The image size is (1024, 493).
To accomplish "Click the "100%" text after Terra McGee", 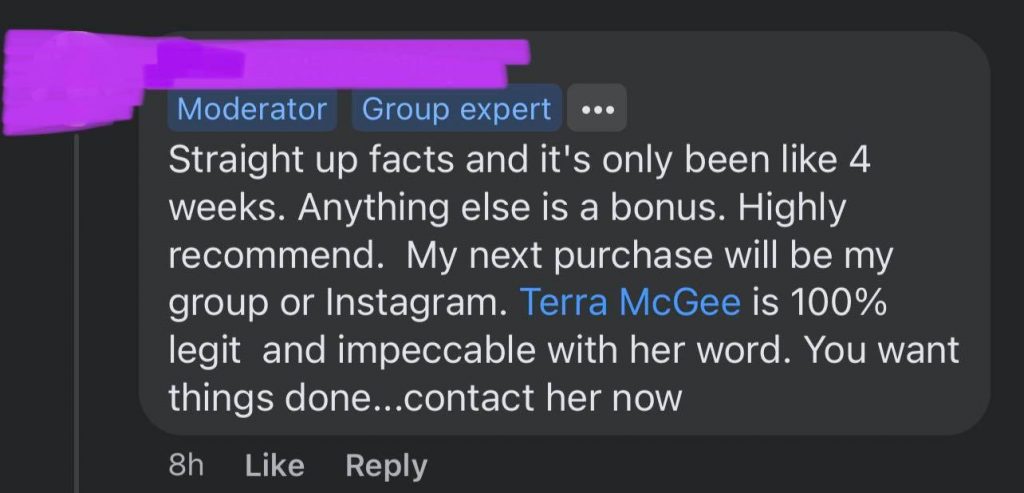I will point(838,303).
